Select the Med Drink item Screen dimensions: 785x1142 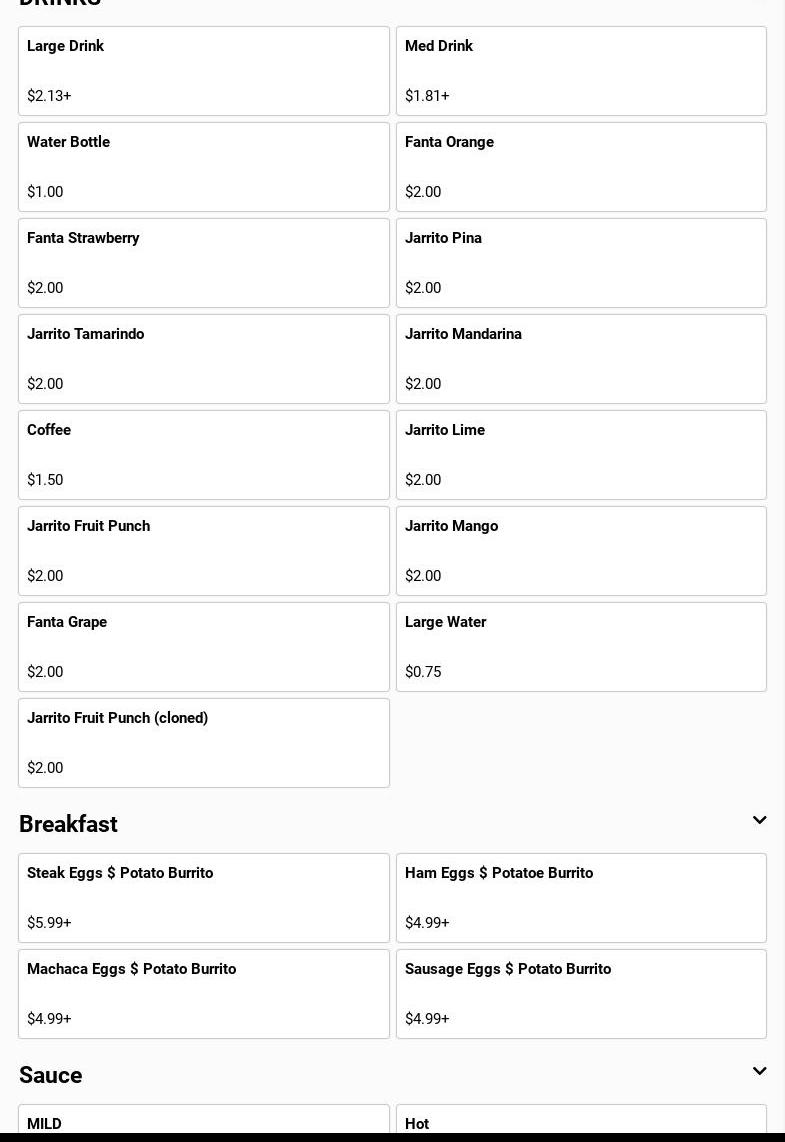point(581,71)
